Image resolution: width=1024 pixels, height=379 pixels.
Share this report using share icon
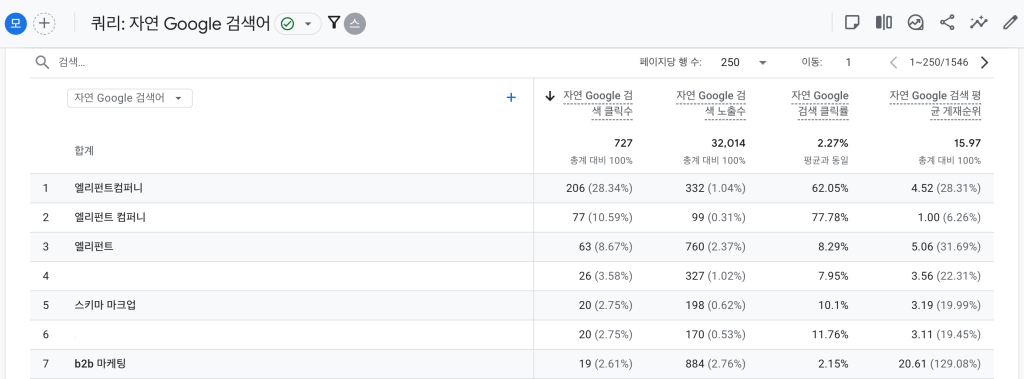(947, 23)
